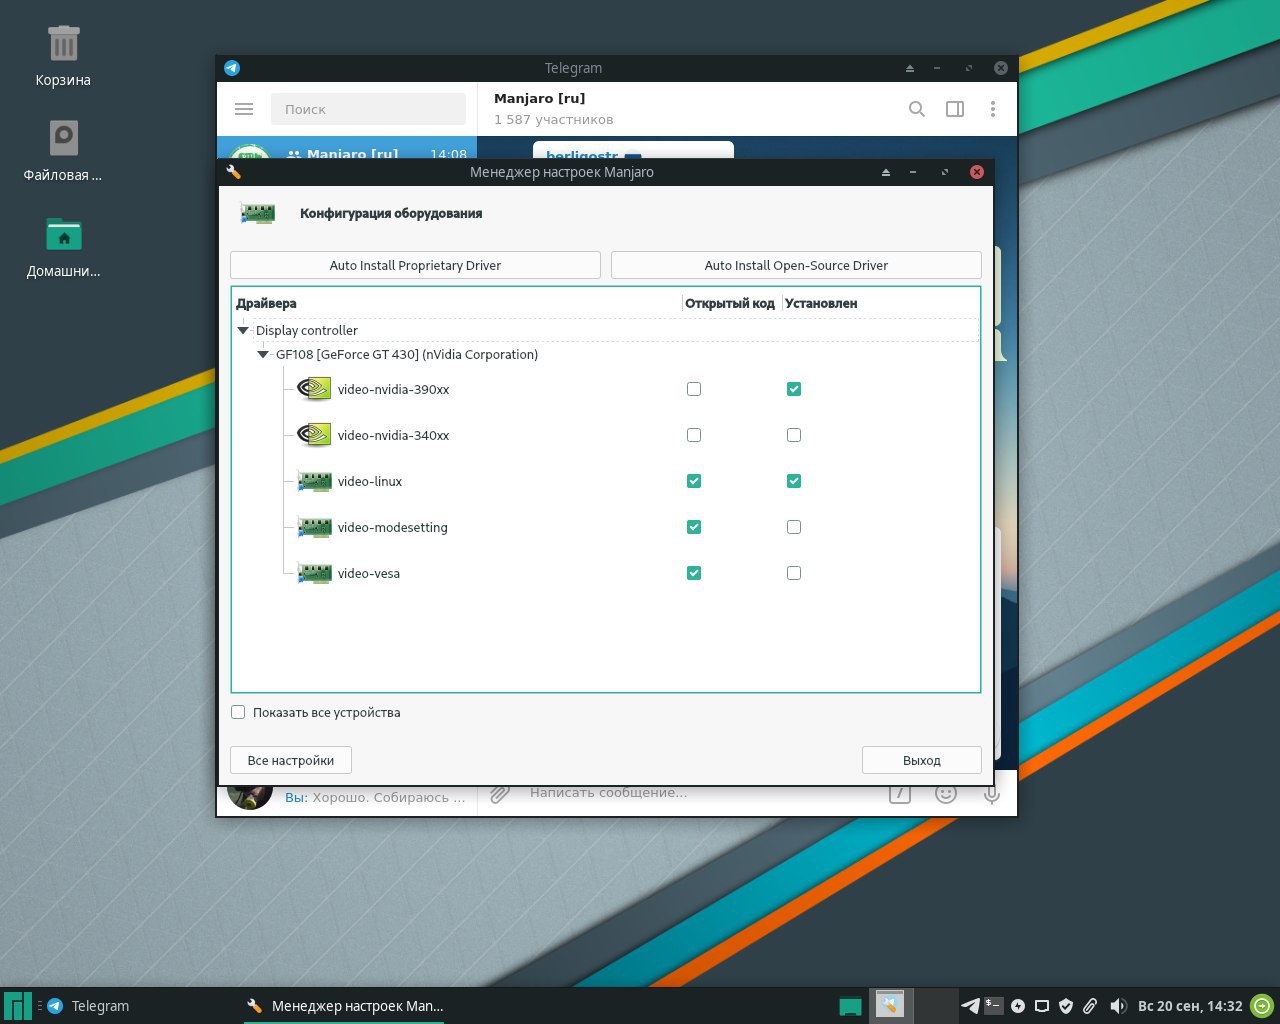
Task: Open the Telegram hamburger menu
Action: tap(244, 109)
